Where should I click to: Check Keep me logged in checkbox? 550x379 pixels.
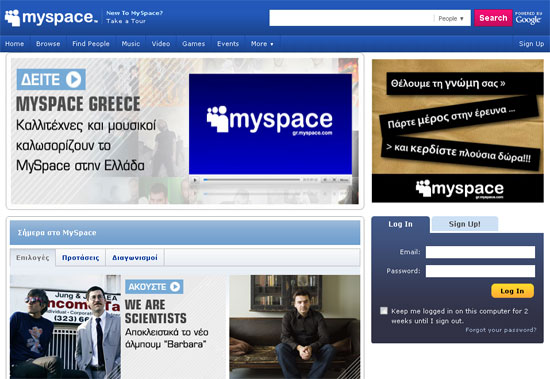click(x=384, y=311)
